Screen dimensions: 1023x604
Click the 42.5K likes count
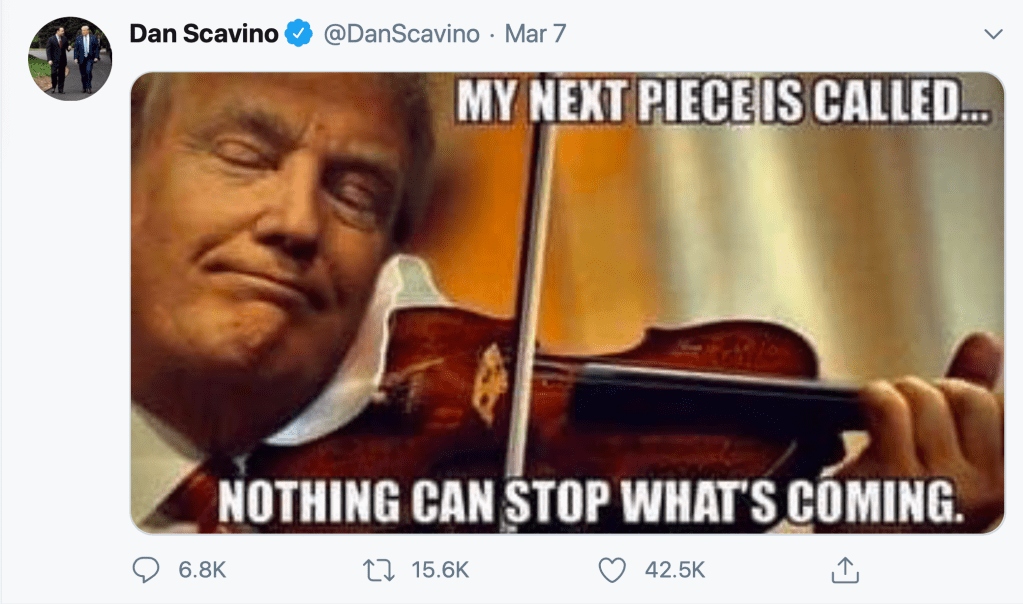675,570
